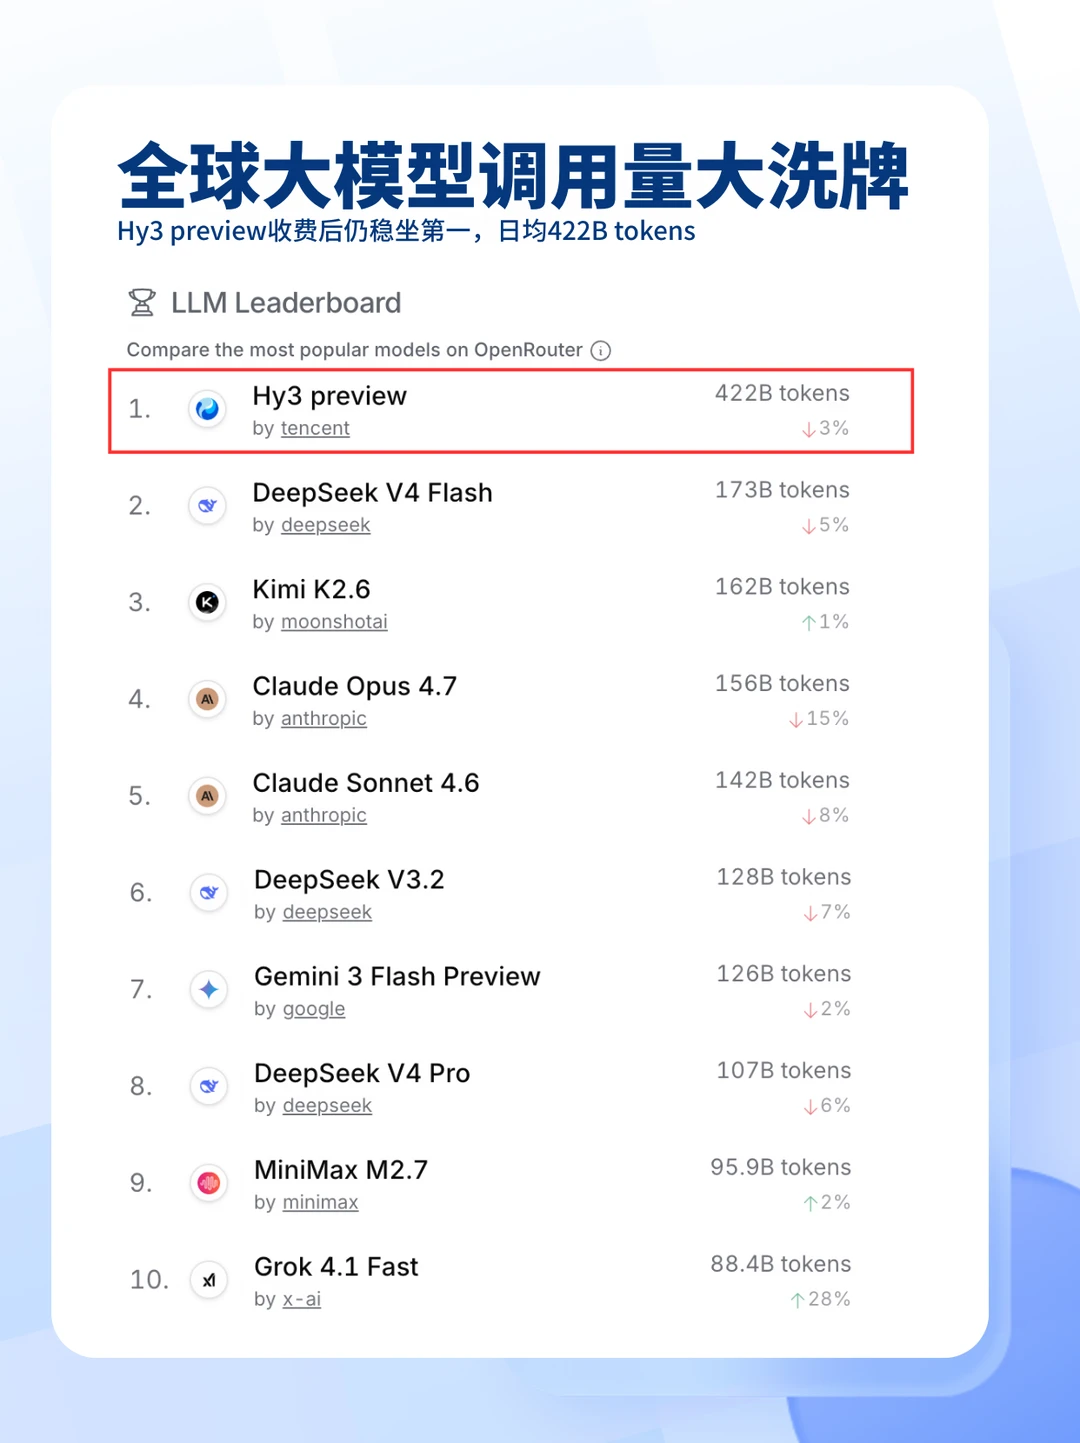Click the Grok 4.1 Fast logo icon
Image resolution: width=1080 pixels, height=1443 pixels.
point(208,1280)
